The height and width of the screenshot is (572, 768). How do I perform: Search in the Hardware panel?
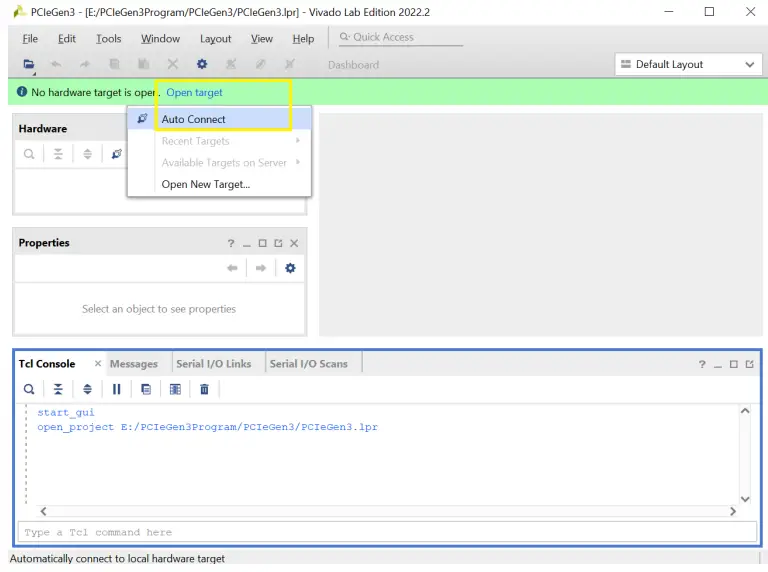(29, 154)
